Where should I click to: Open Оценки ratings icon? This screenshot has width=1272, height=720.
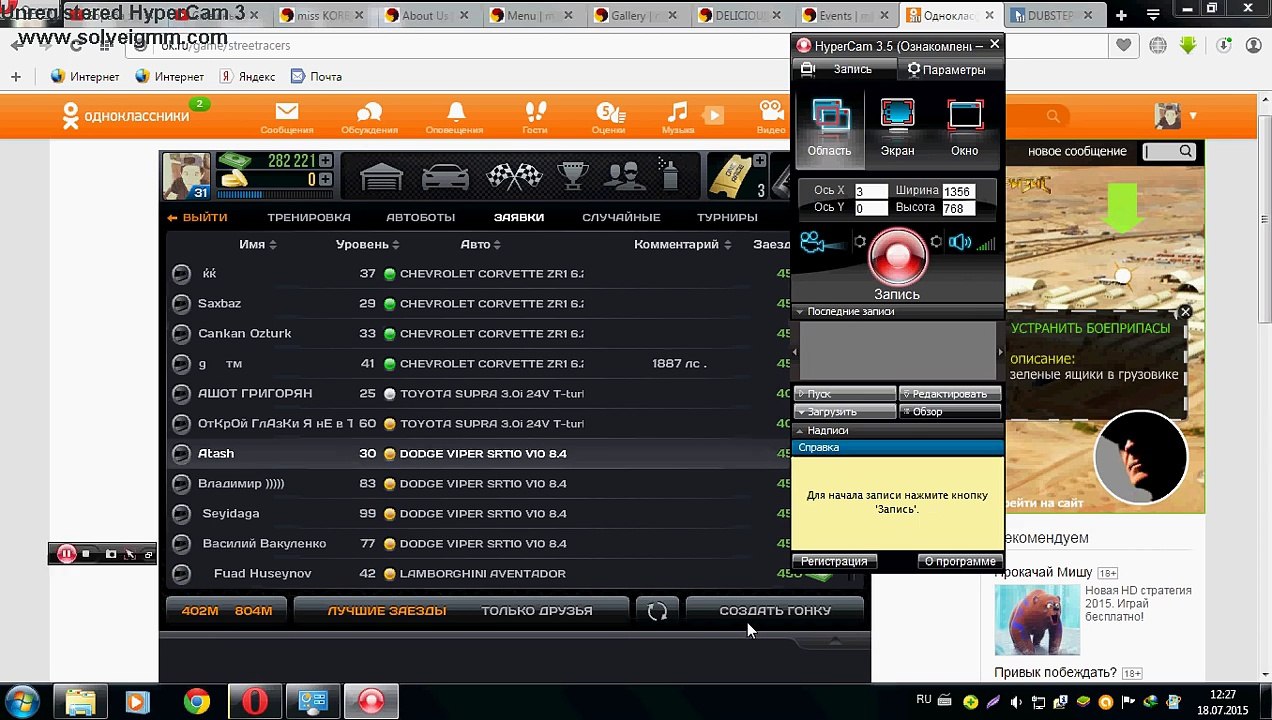(608, 117)
